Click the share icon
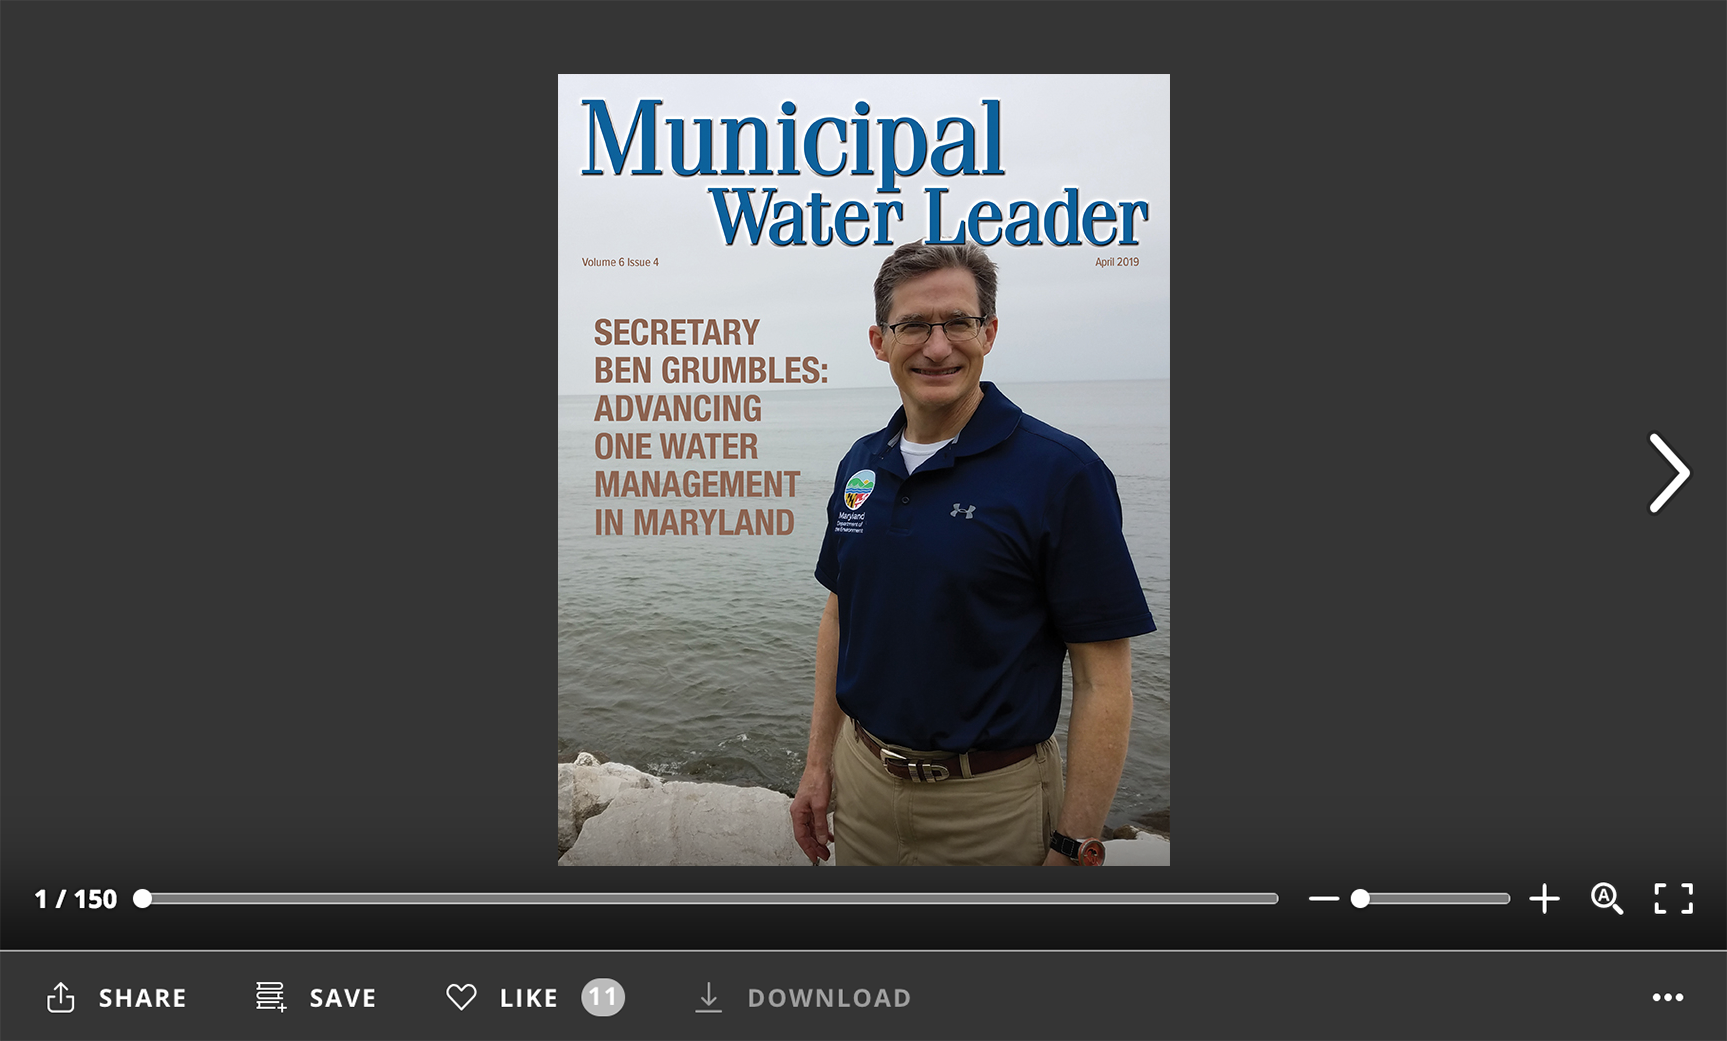The image size is (1727, 1041). click(62, 997)
